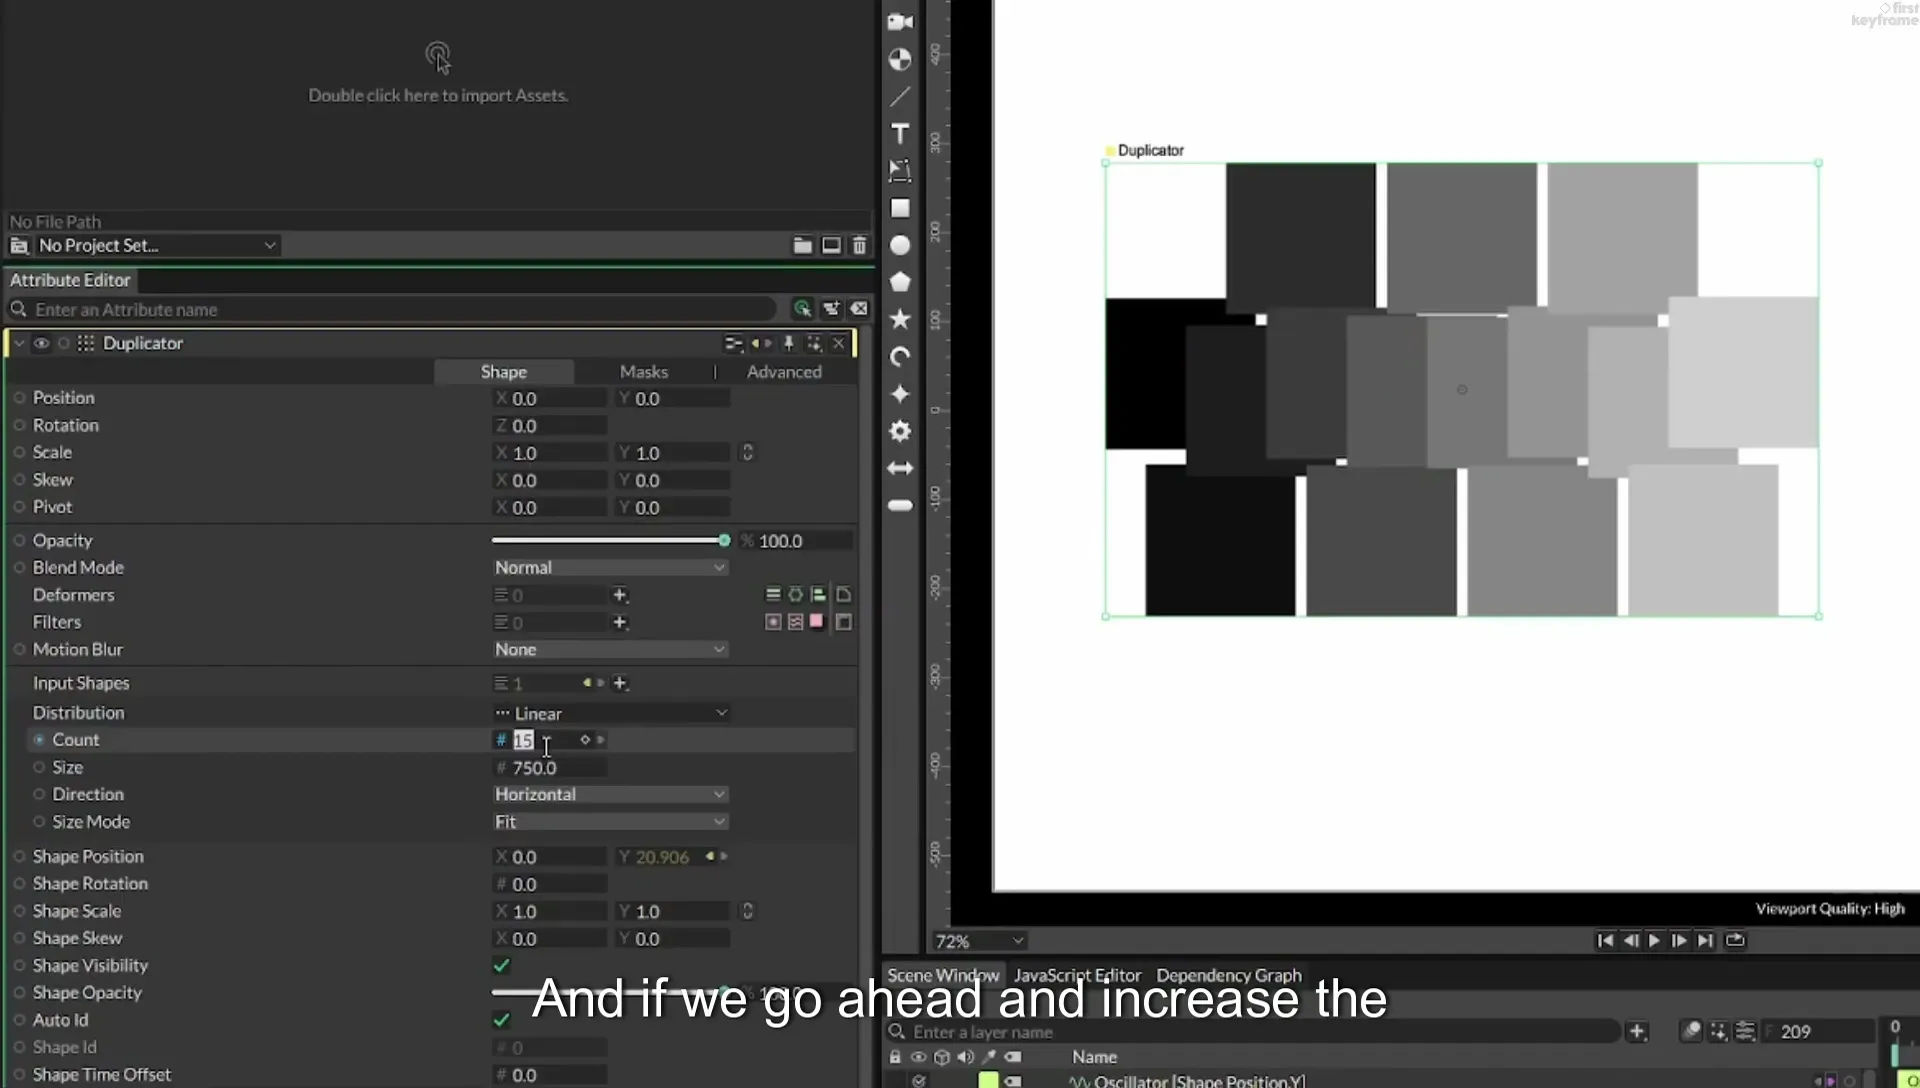Switch to the Masks tab
Image resolution: width=1920 pixels, height=1088 pixels.
(x=644, y=371)
